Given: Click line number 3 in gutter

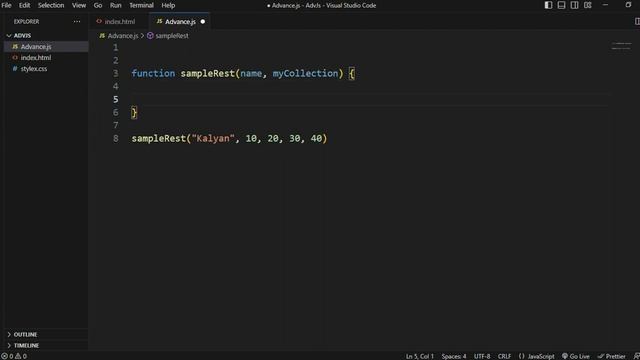Looking at the screenshot, I should 116,73.
